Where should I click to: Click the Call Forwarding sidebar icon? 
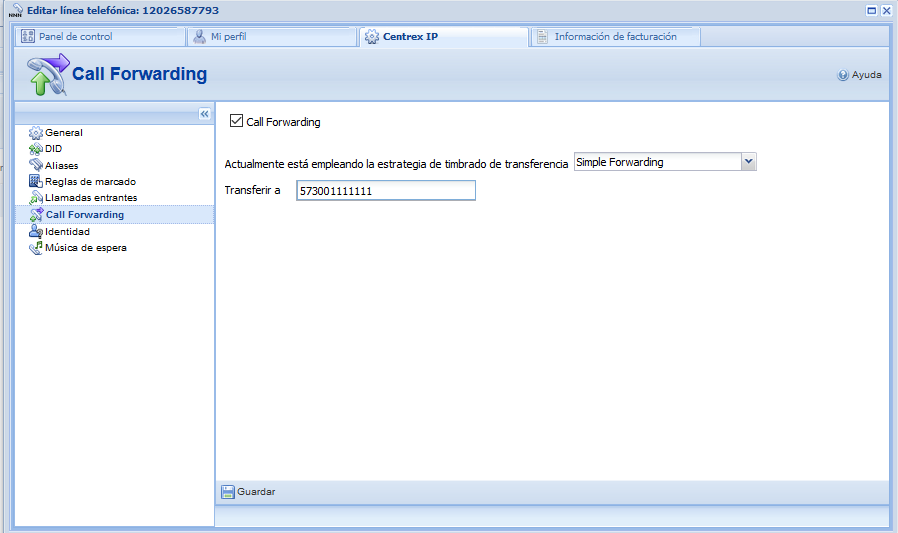pyautogui.click(x=36, y=215)
